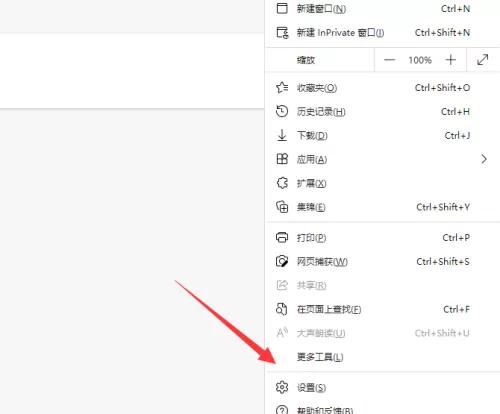500x414 pixels.
Task: Click the Ctrl+Shift+O shortcut text
Action: click(x=442, y=88)
